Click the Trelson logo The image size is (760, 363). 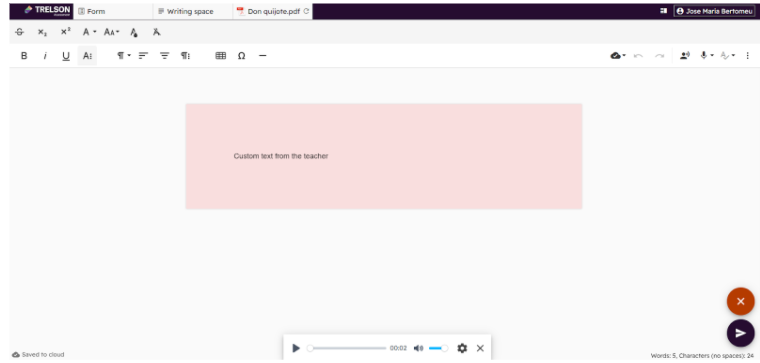pyautogui.click(x=47, y=10)
